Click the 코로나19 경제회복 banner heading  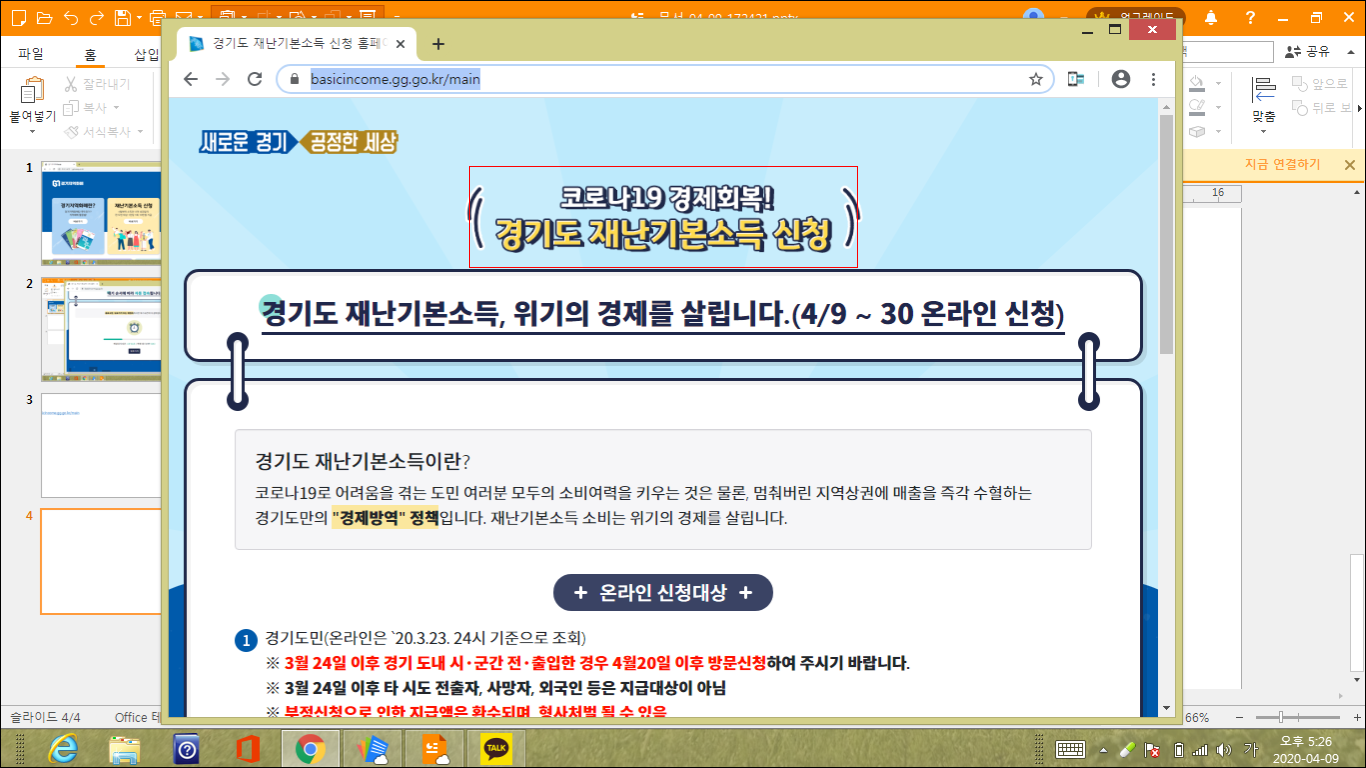pyautogui.click(x=662, y=217)
